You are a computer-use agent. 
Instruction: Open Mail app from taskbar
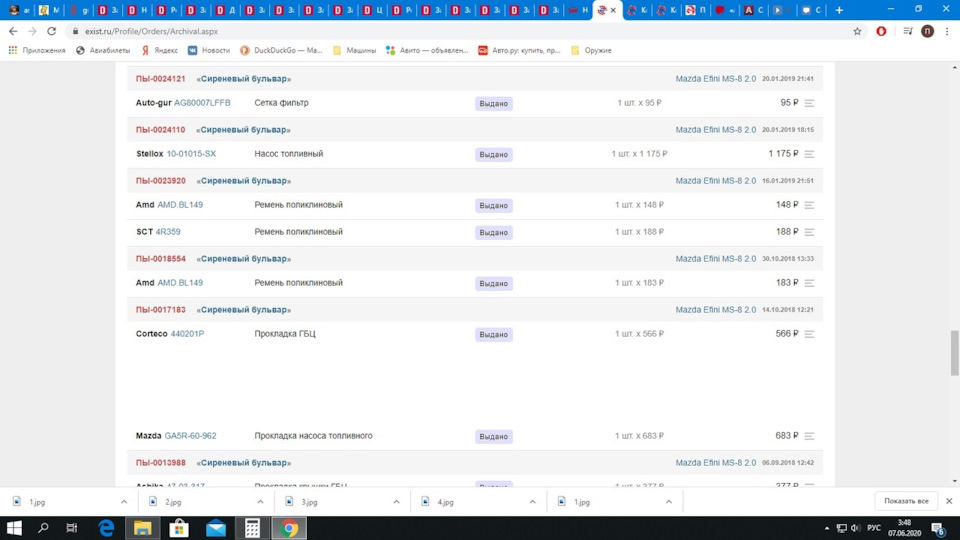click(216, 528)
